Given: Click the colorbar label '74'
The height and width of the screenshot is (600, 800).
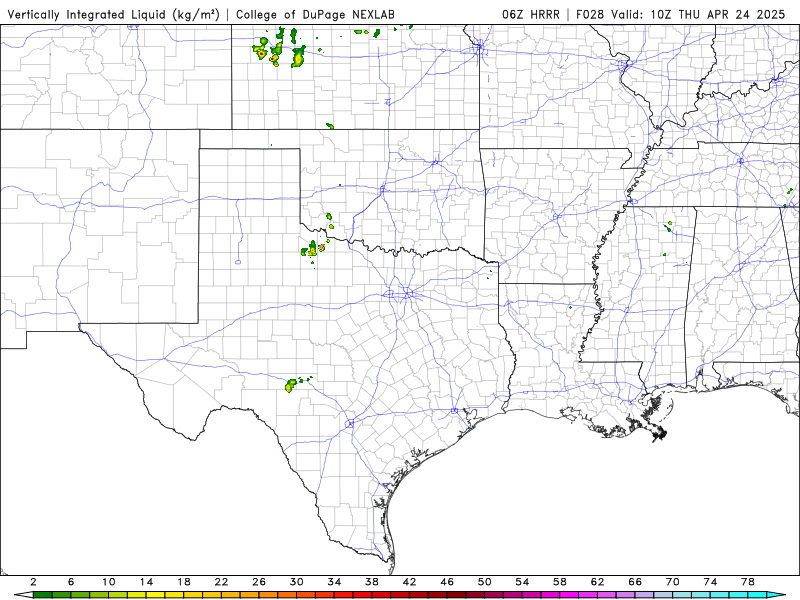Looking at the screenshot, I should point(710,582).
